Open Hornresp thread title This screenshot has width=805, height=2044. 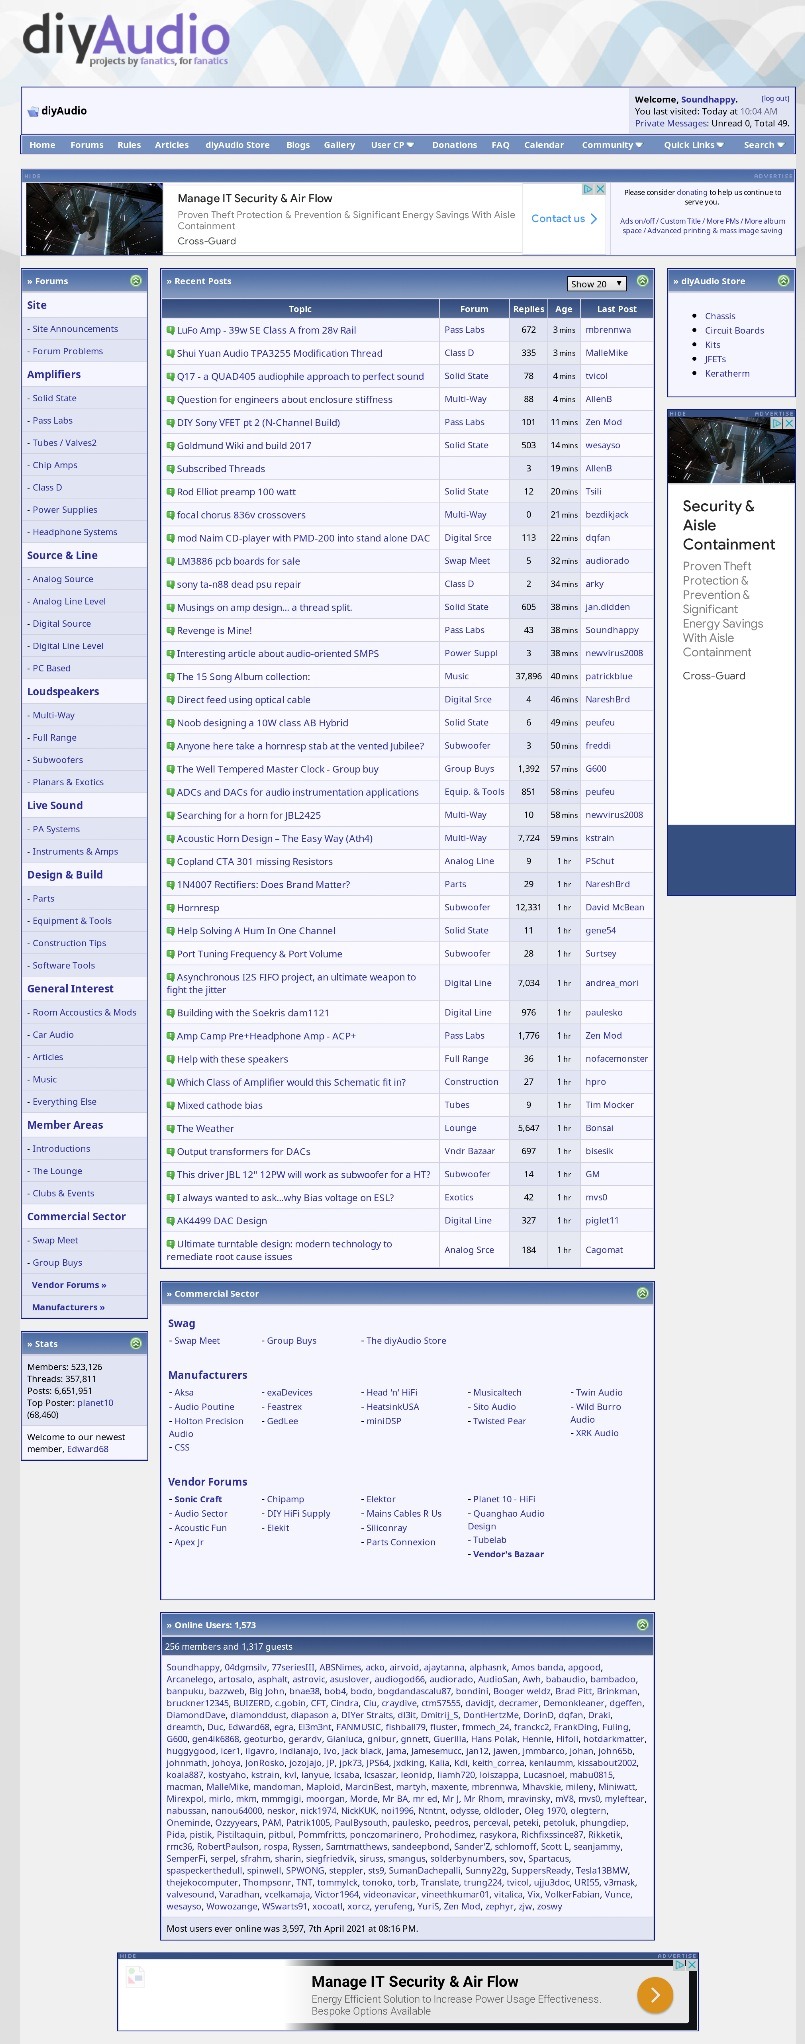point(198,907)
